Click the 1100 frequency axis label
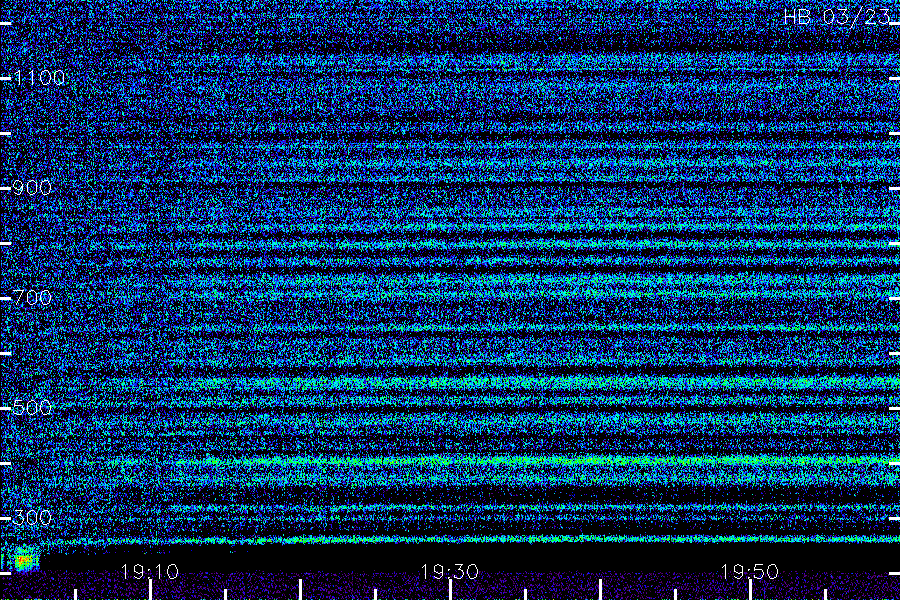 pos(39,78)
